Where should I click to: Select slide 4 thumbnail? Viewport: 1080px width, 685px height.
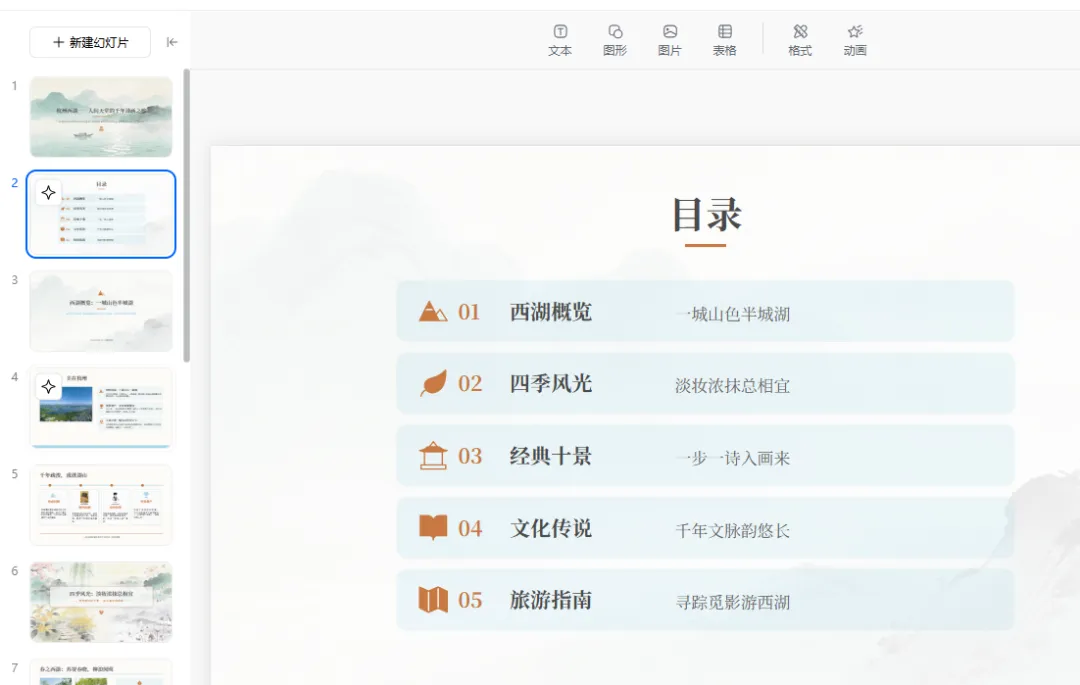tap(101, 408)
